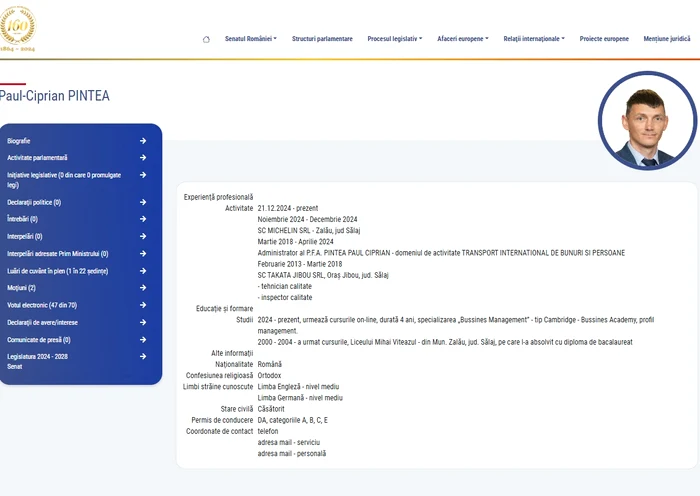Screen dimensions: 700x496
Task: Click the arrow beside Comunicate de presă (0)
Action: click(143, 340)
